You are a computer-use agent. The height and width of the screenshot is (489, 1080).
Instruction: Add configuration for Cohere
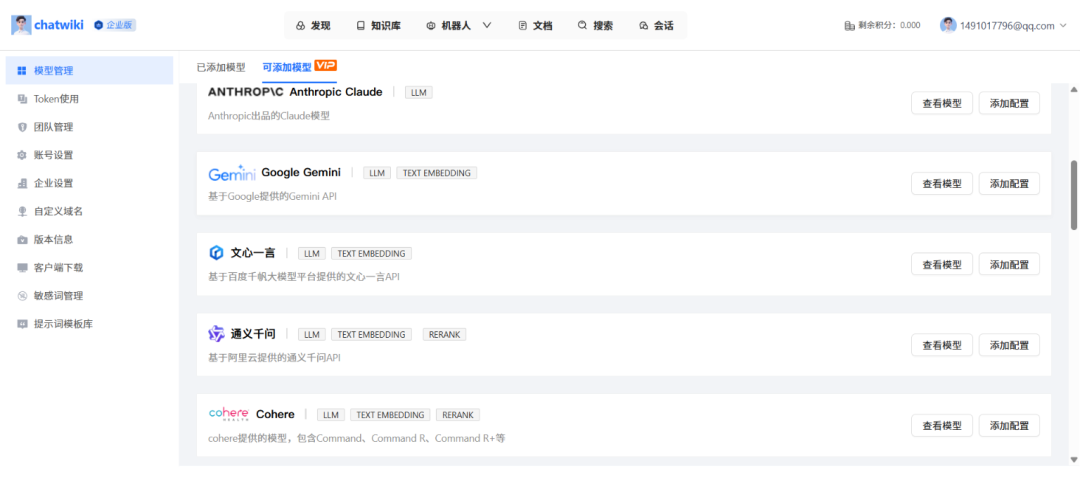[1009, 426]
